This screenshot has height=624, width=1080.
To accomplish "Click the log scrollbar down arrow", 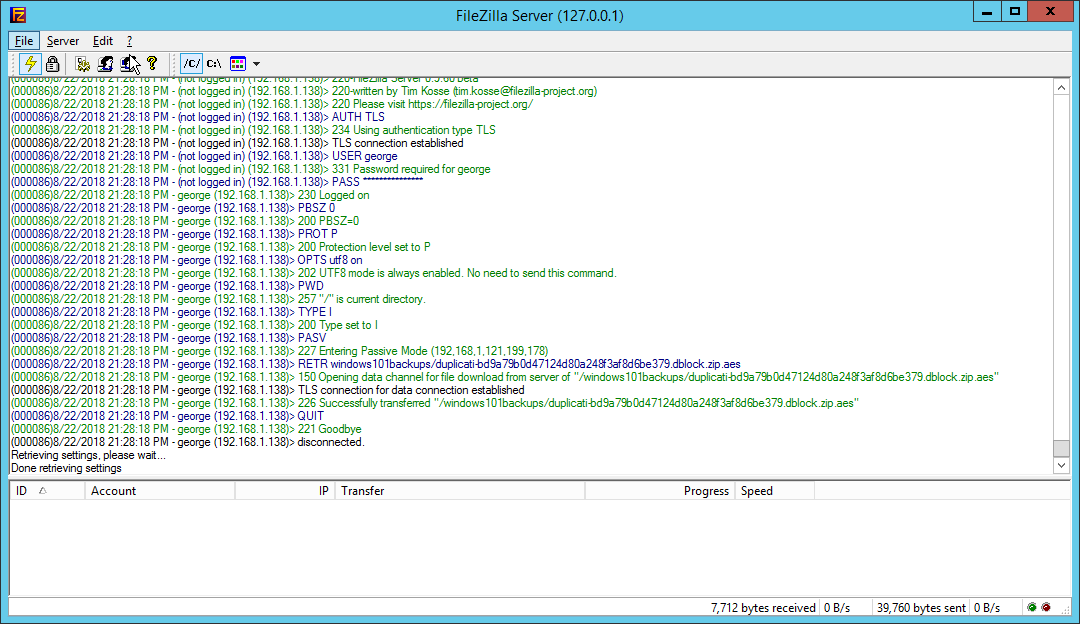I will coord(1061,466).
